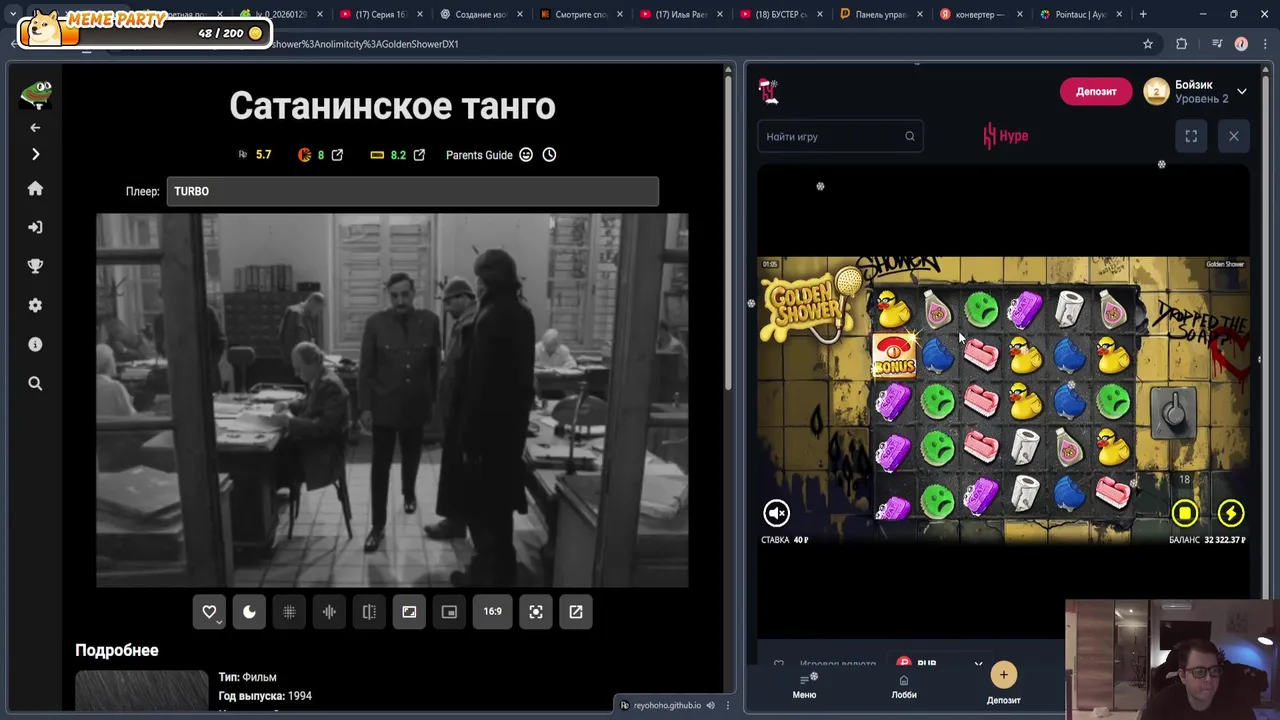Click the 5.7 rating value
Image resolution: width=1280 pixels, height=720 pixels.
click(x=263, y=155)
